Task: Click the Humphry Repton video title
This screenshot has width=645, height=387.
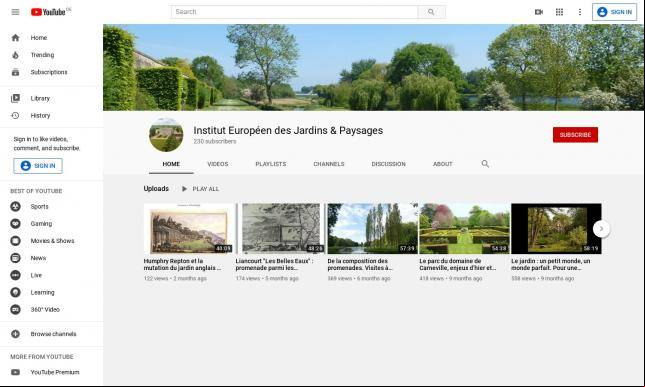Action: click(x=182, y=264)
